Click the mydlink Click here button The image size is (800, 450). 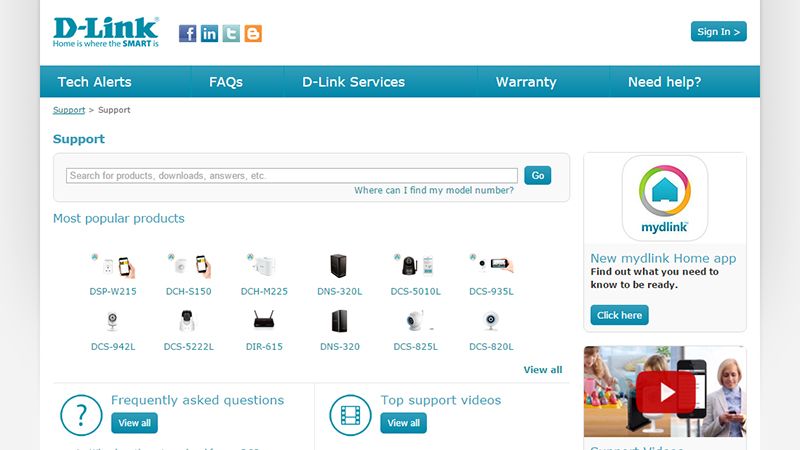pyautogui.click(x=619, y=315)
